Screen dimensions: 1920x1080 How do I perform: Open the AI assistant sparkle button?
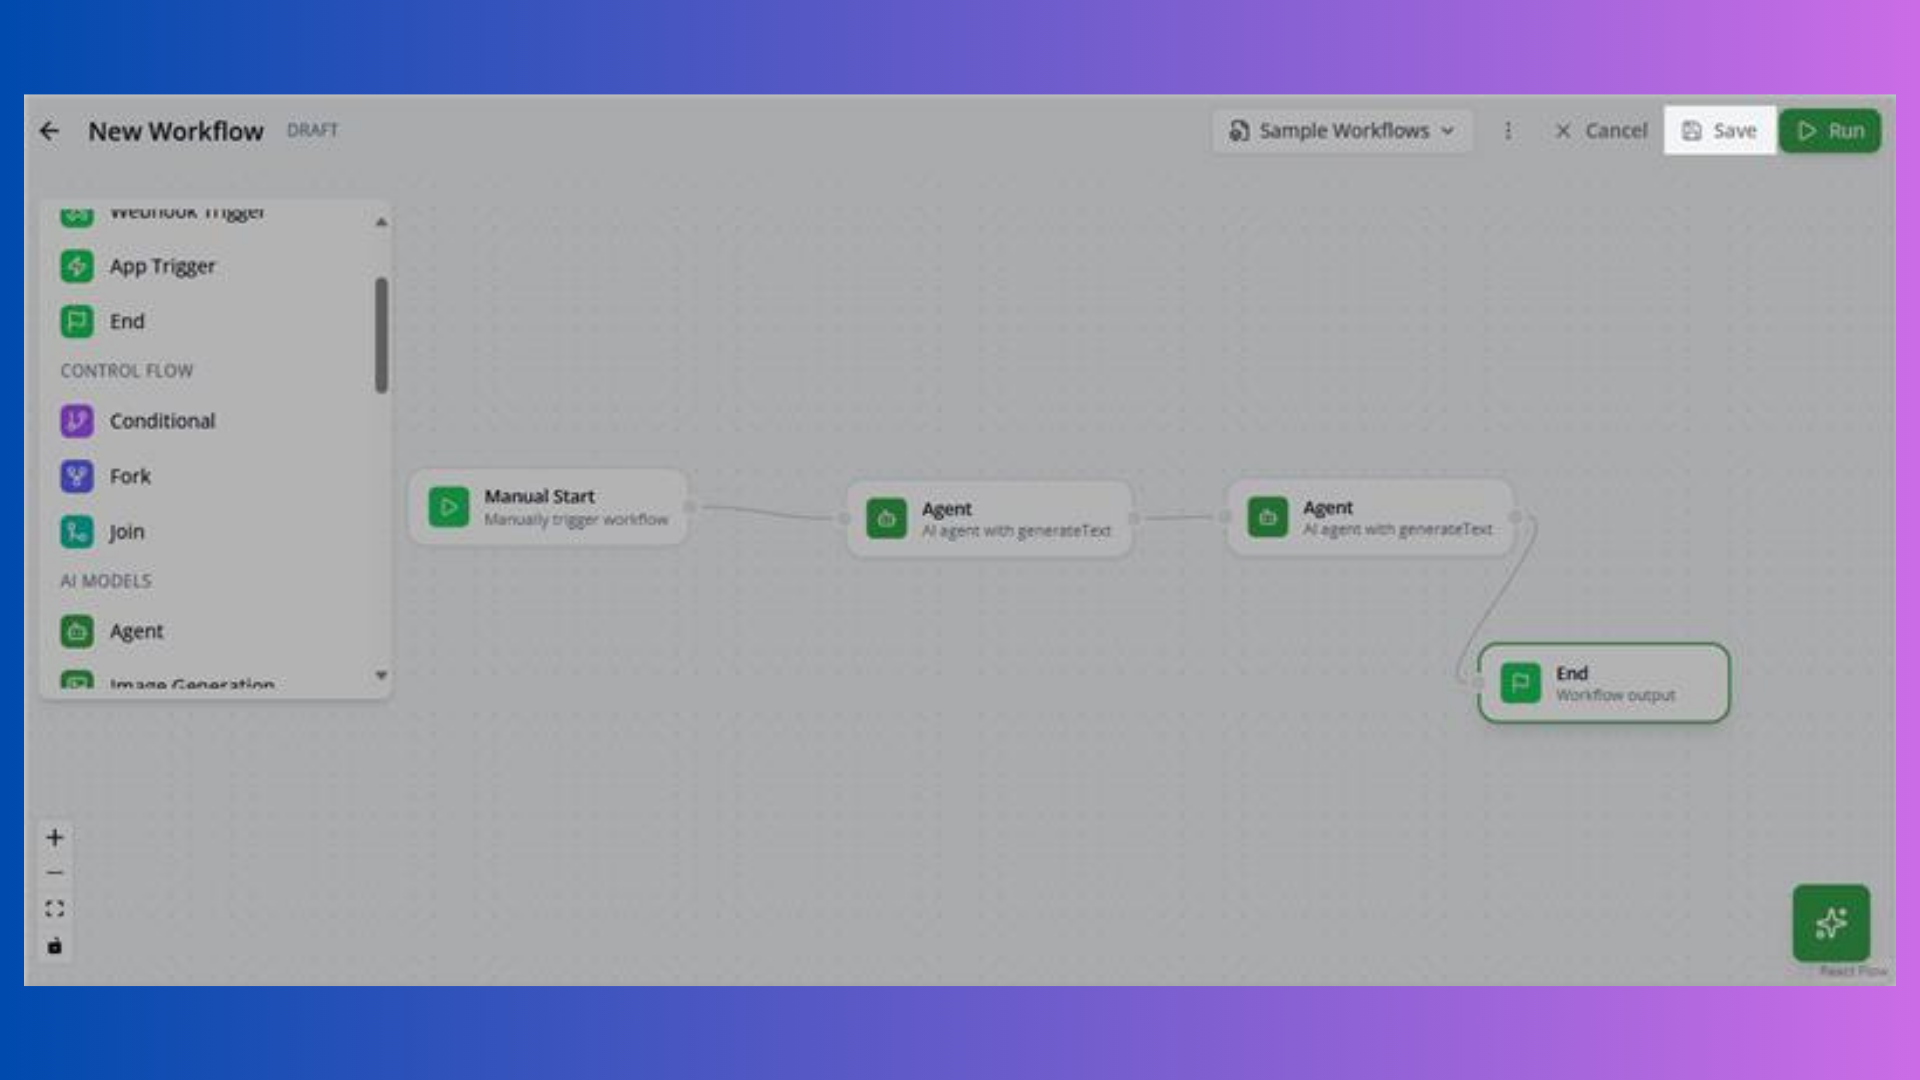1832,922
